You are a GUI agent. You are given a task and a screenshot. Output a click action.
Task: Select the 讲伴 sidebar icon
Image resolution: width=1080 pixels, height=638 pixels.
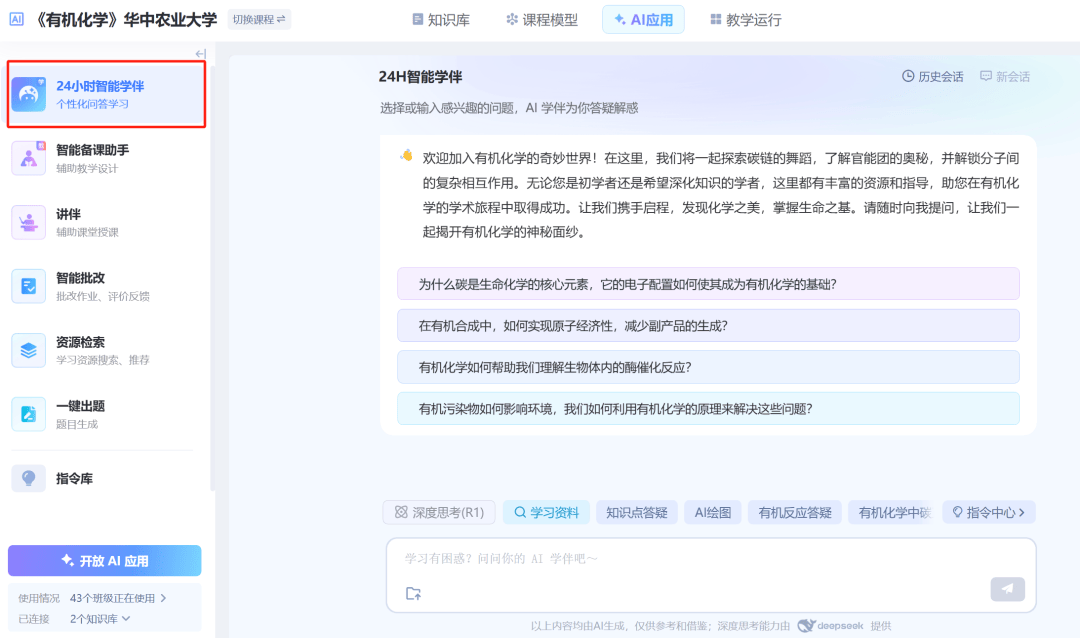tap(29, 222)
